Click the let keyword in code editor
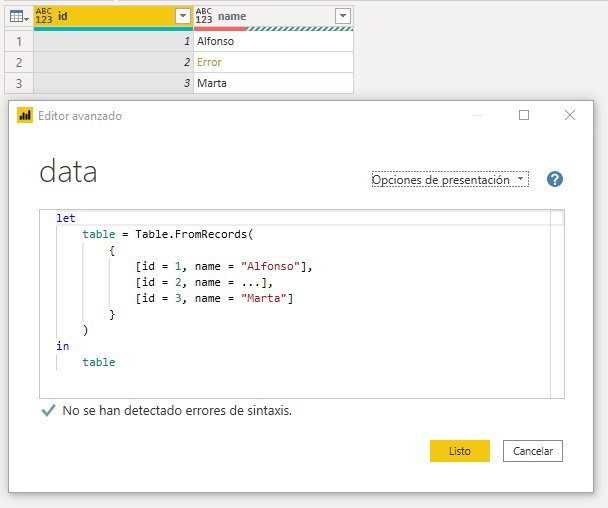The image size is (608, 508). (66, 218)
